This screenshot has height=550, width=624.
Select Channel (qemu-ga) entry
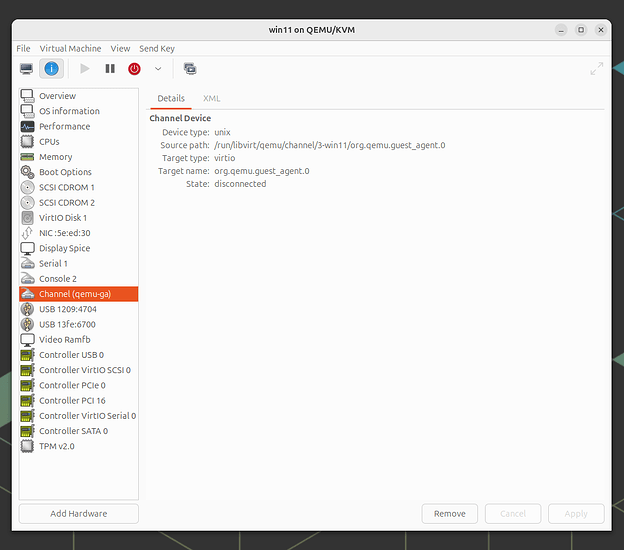[79, 294]
